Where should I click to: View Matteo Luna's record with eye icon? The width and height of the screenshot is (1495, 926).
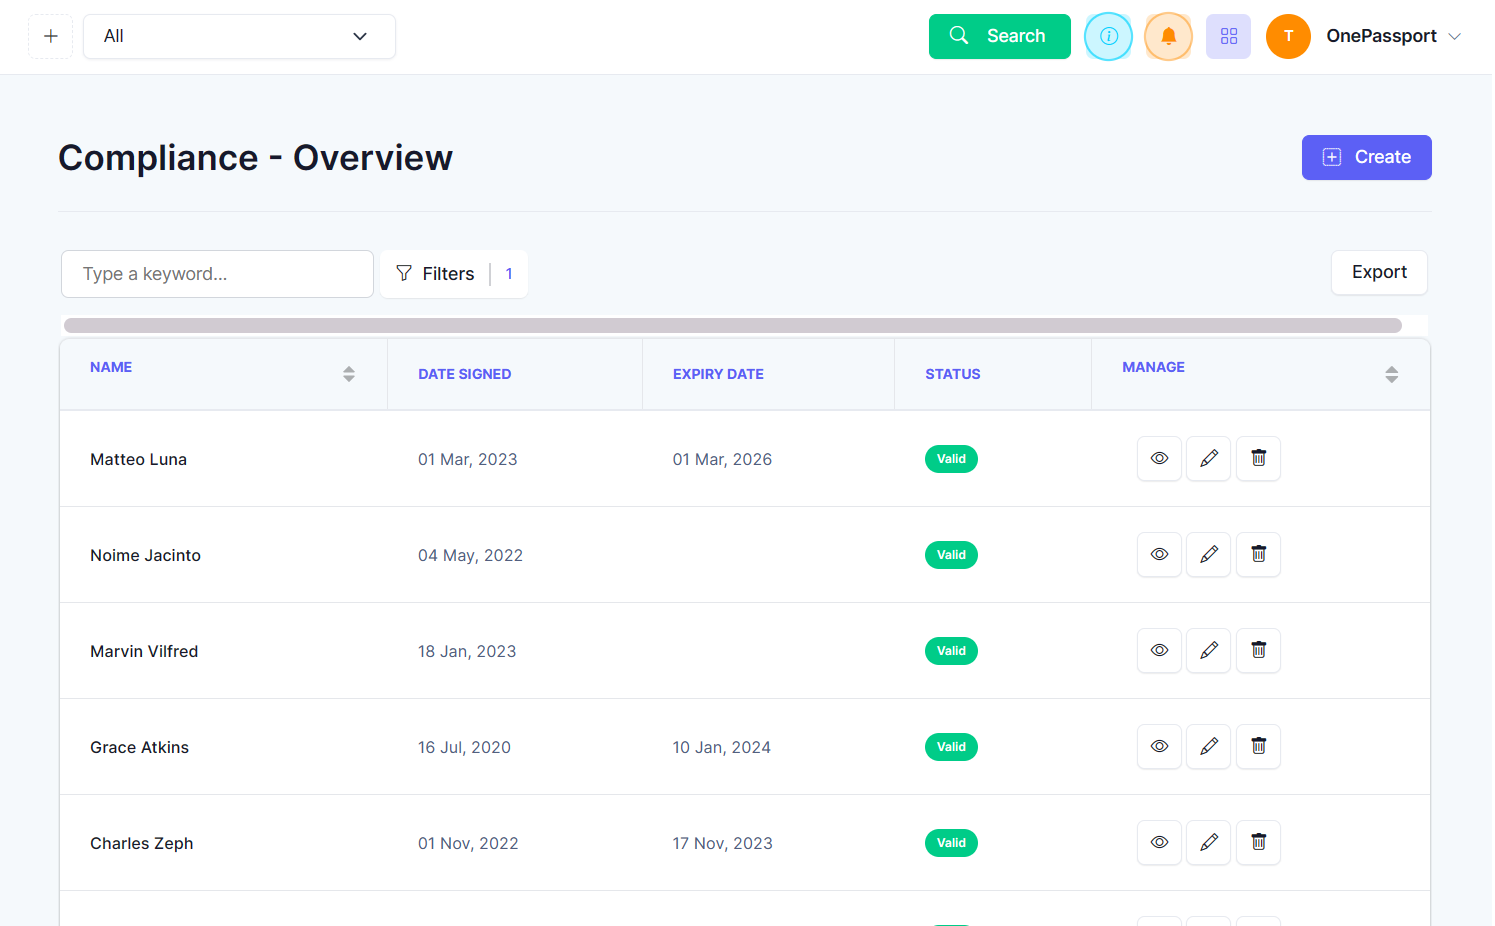[1159, 459]
